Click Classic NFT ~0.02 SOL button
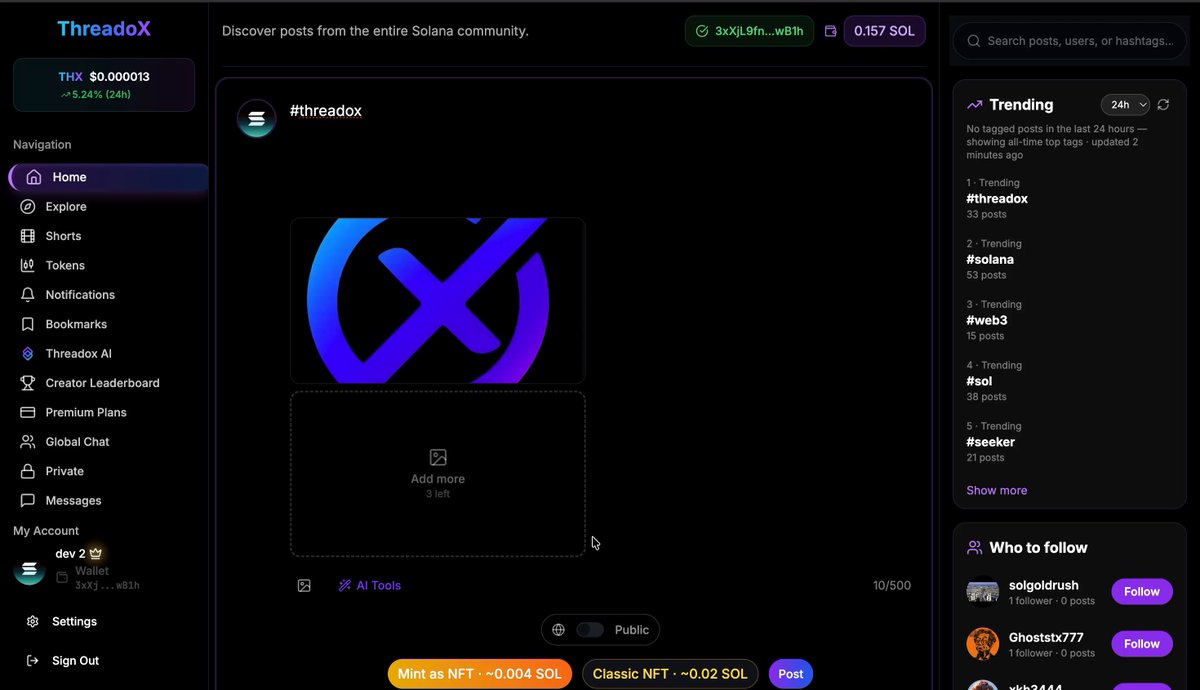The height and width of the screenshot is (690, 1200). pyautogui.click(x=670, y=674)
